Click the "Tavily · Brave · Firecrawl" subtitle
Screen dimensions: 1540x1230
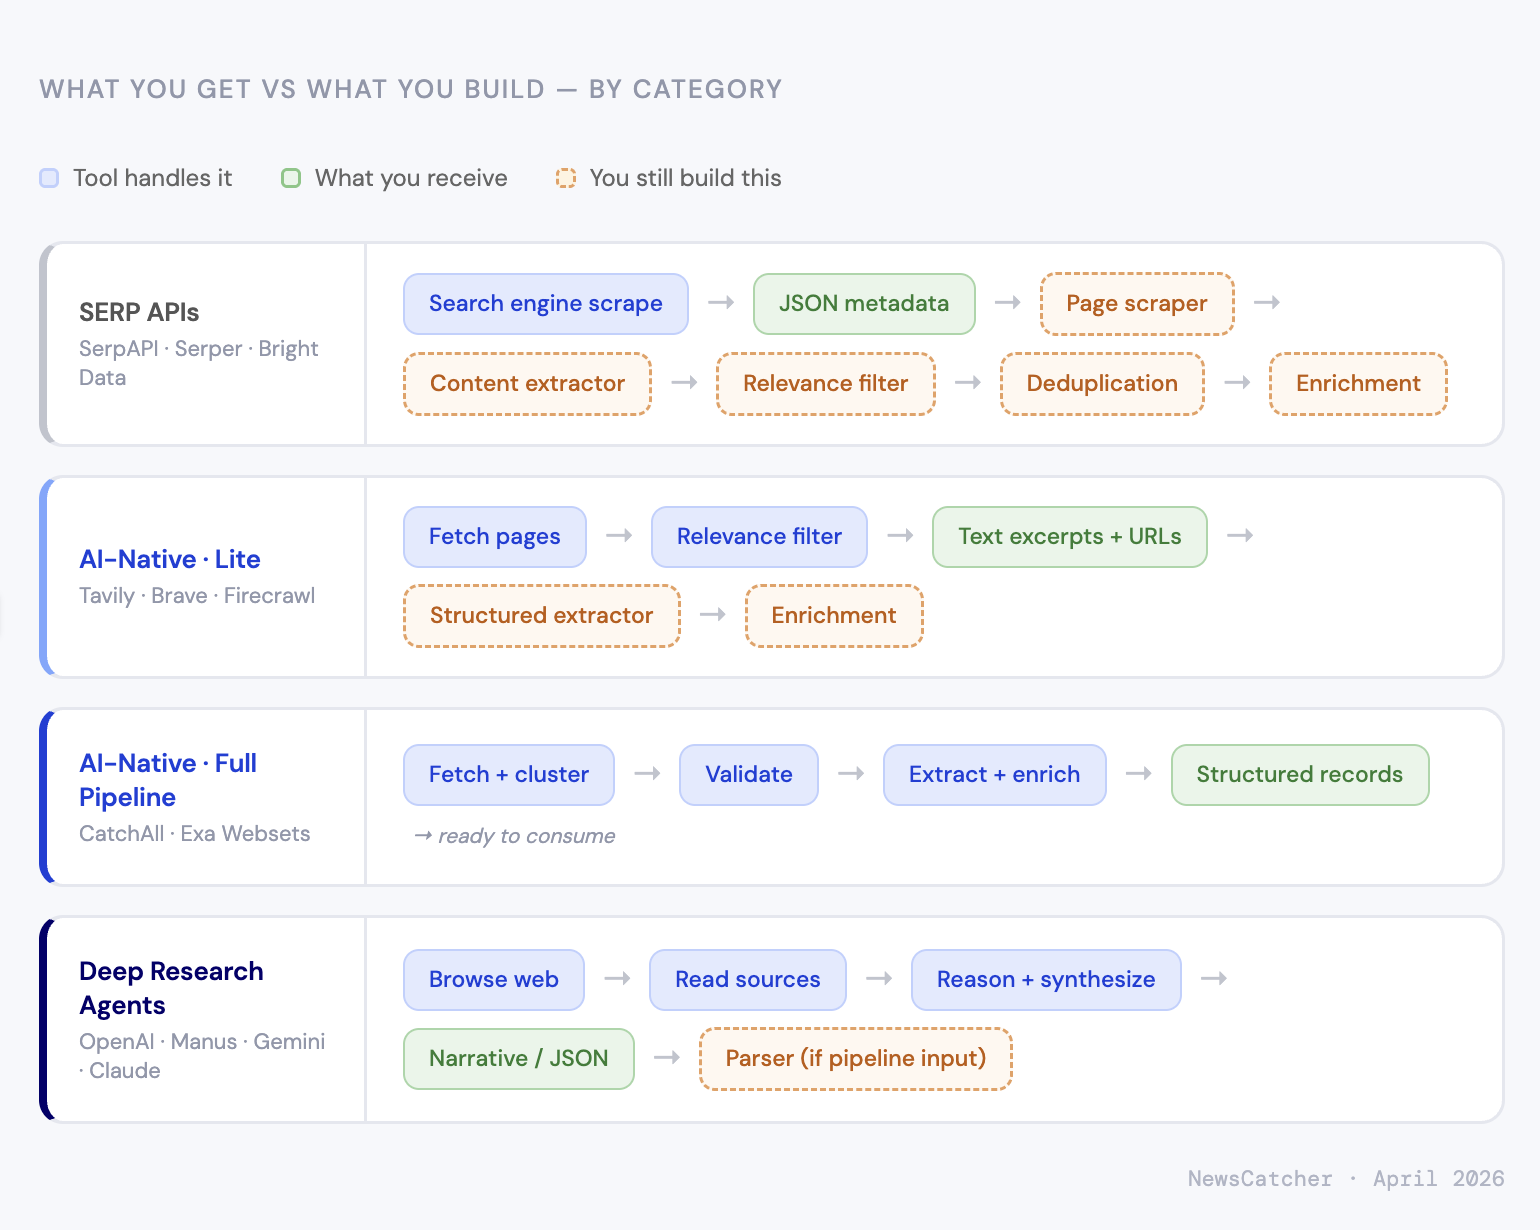(x=197, y=596)
